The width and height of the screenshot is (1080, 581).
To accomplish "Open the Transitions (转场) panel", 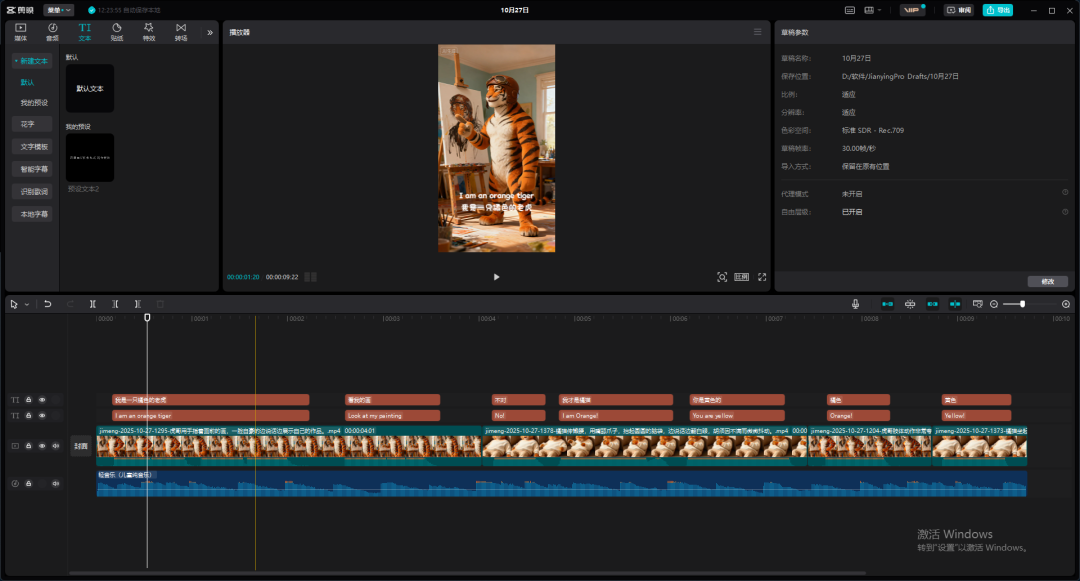I will tap(181, 32).
